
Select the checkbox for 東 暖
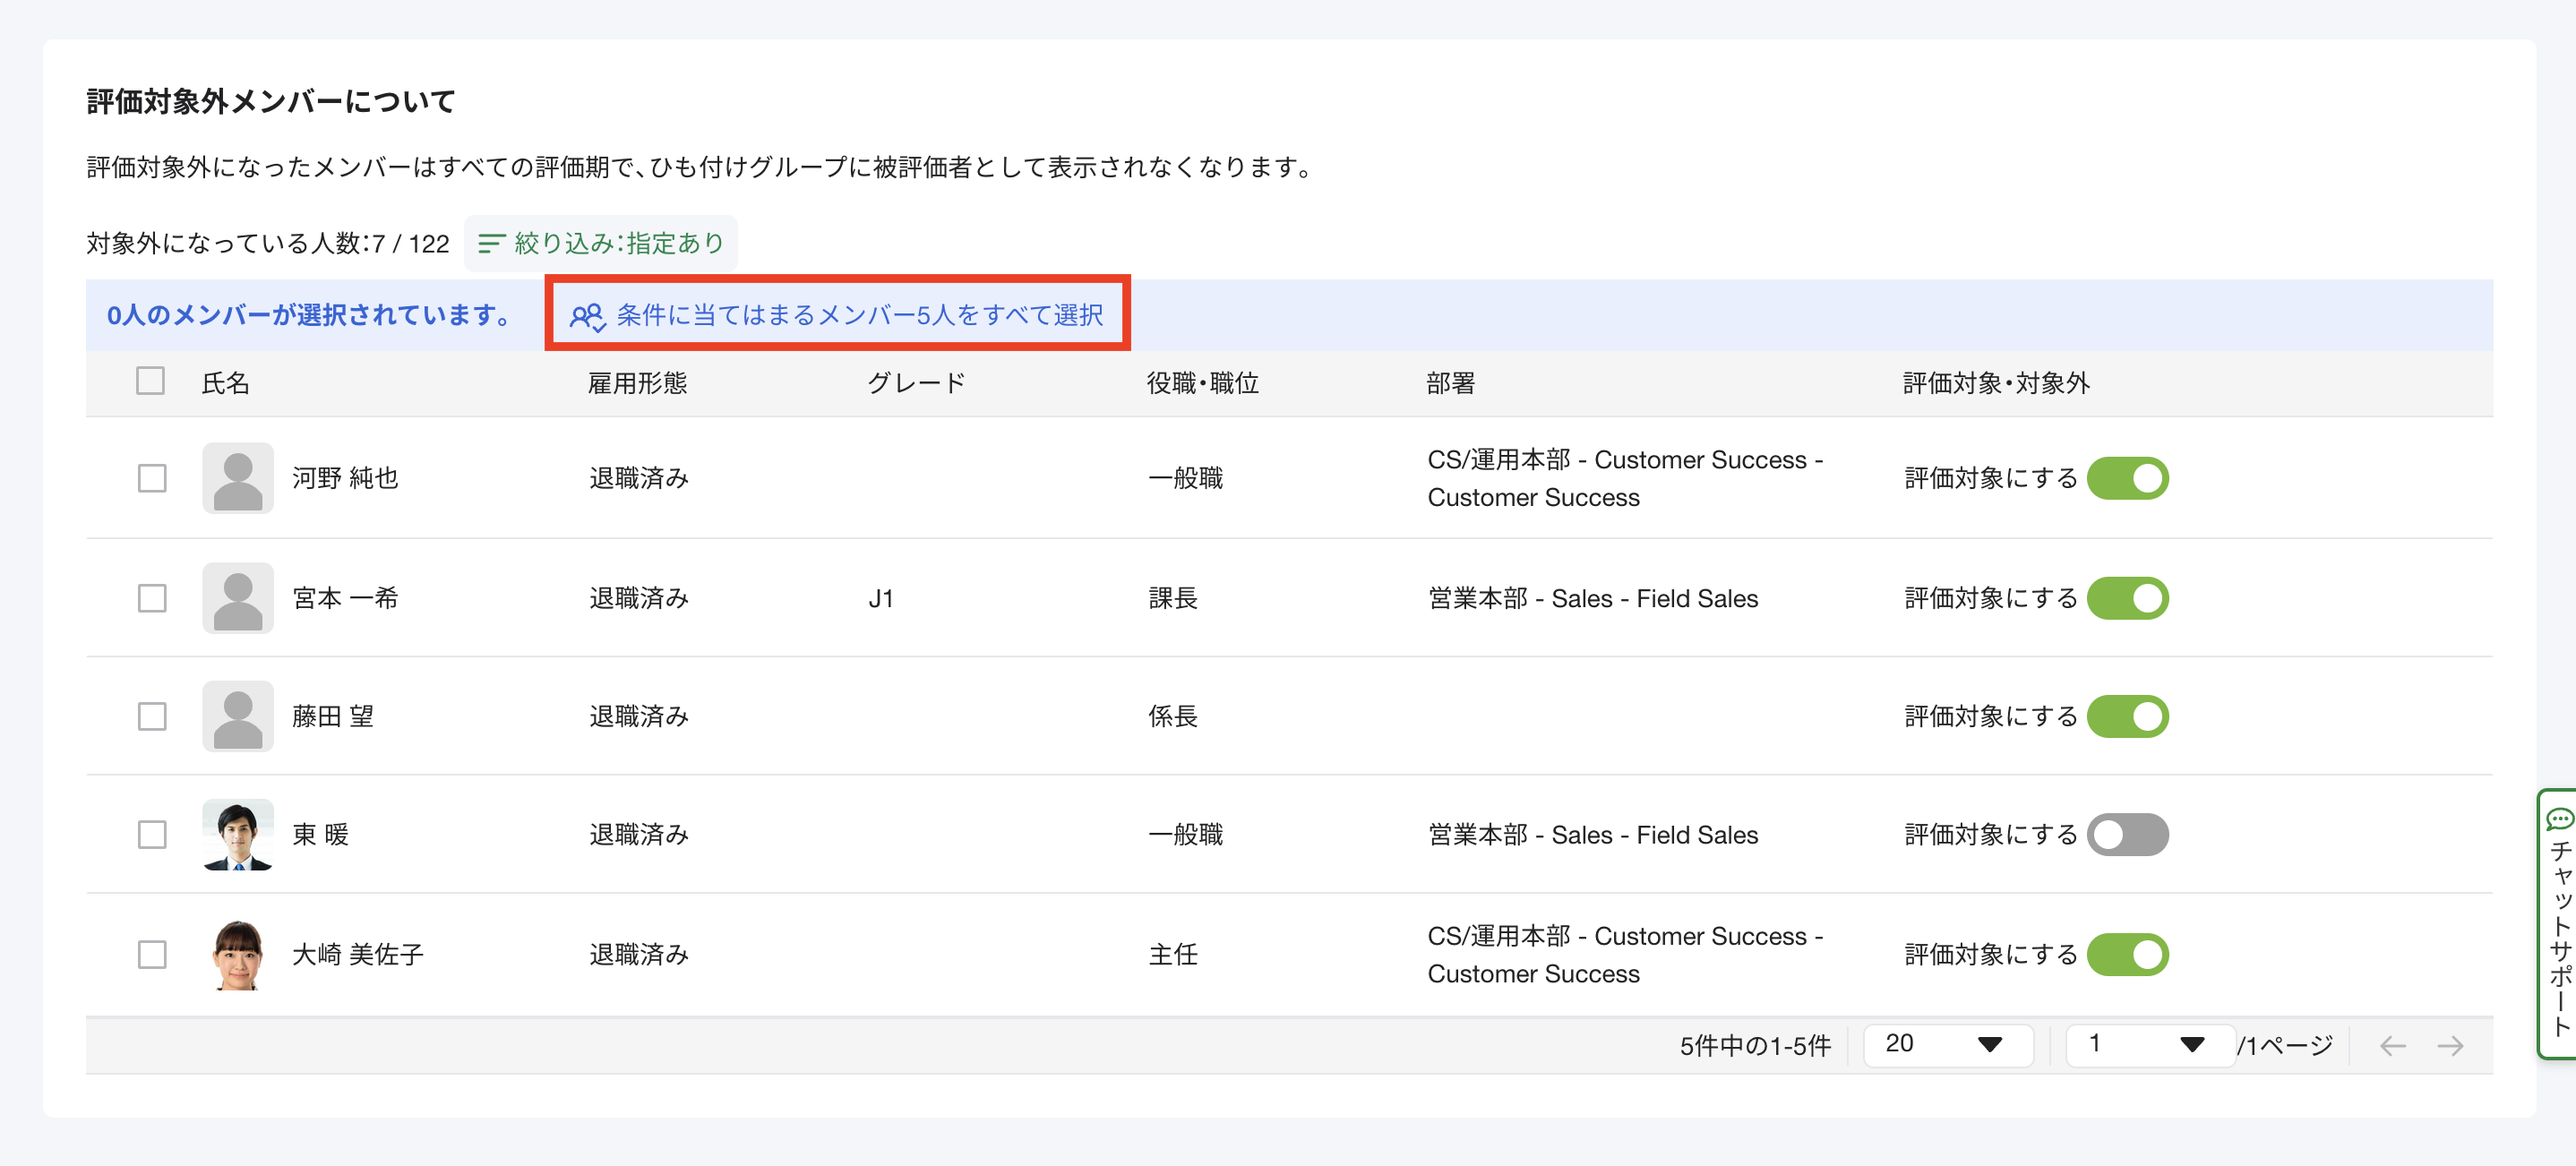click(x=152, y=834)
